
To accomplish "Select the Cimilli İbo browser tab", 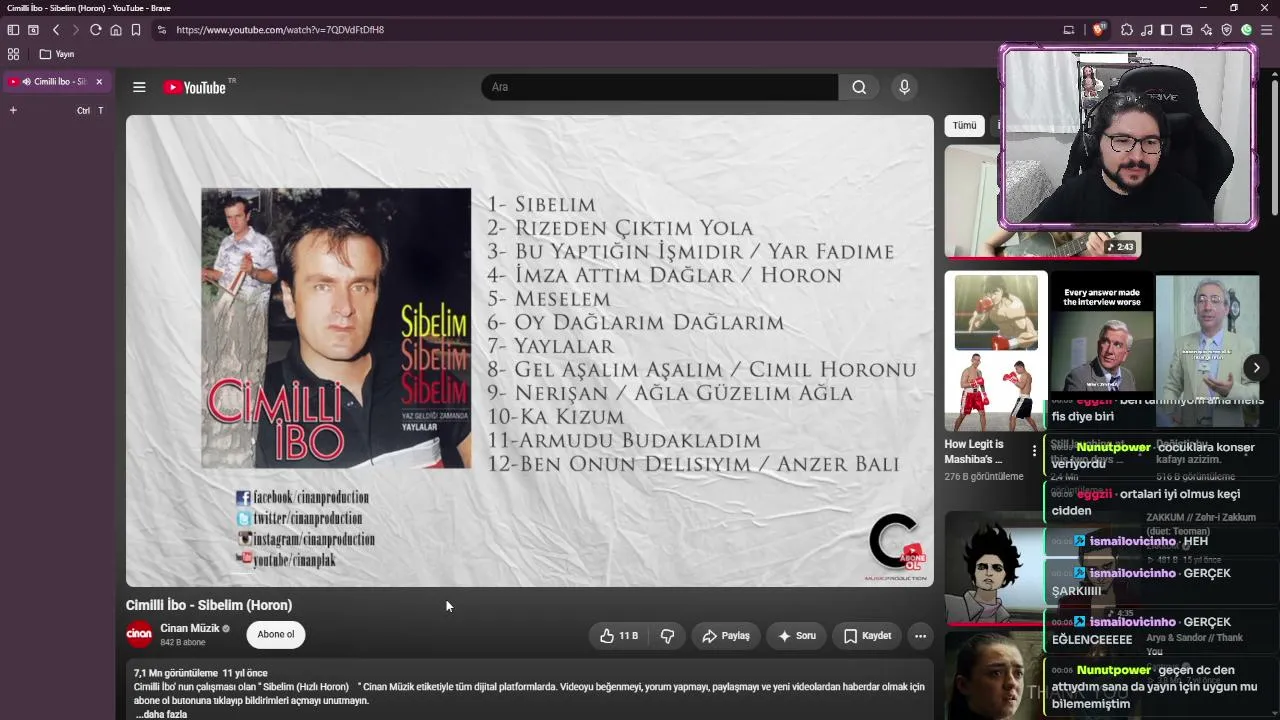I will coord(56,82).
